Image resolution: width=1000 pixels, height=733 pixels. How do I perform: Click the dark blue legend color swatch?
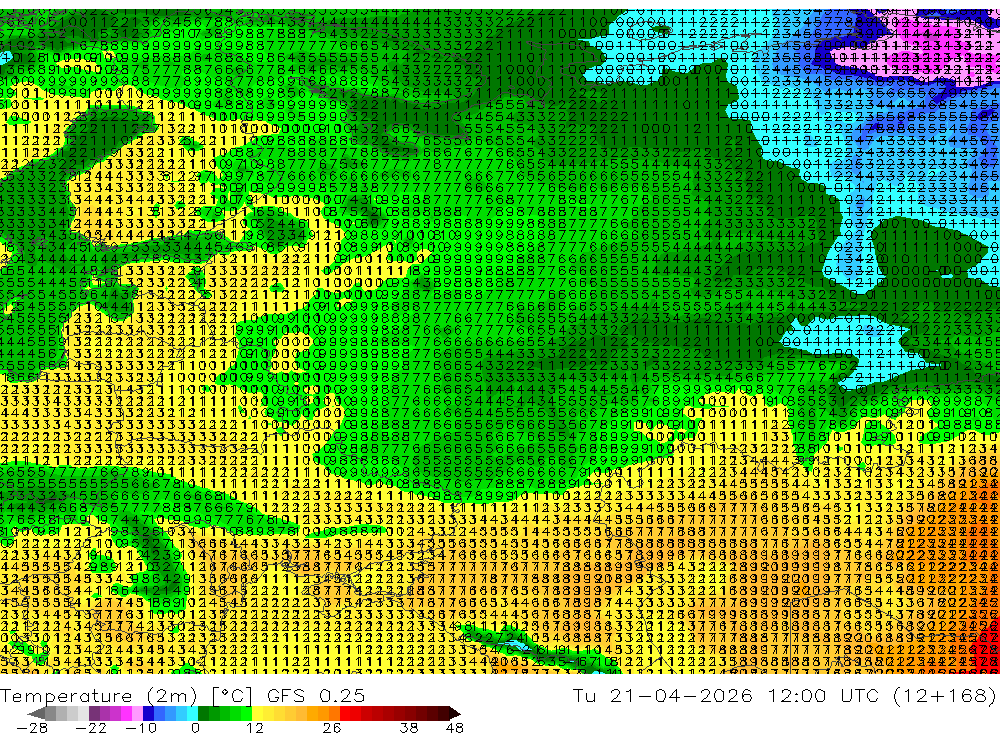[148, 713]
